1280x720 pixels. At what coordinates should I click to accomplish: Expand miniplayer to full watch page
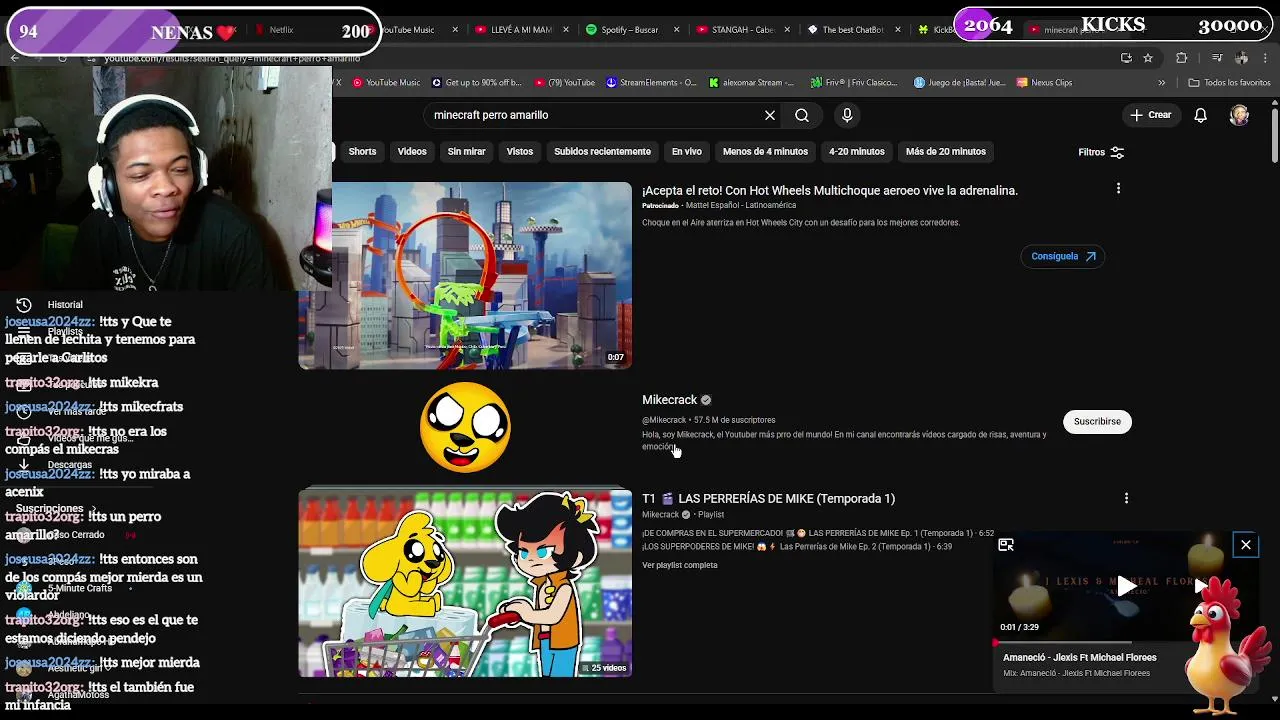(x=1006, y=545)
